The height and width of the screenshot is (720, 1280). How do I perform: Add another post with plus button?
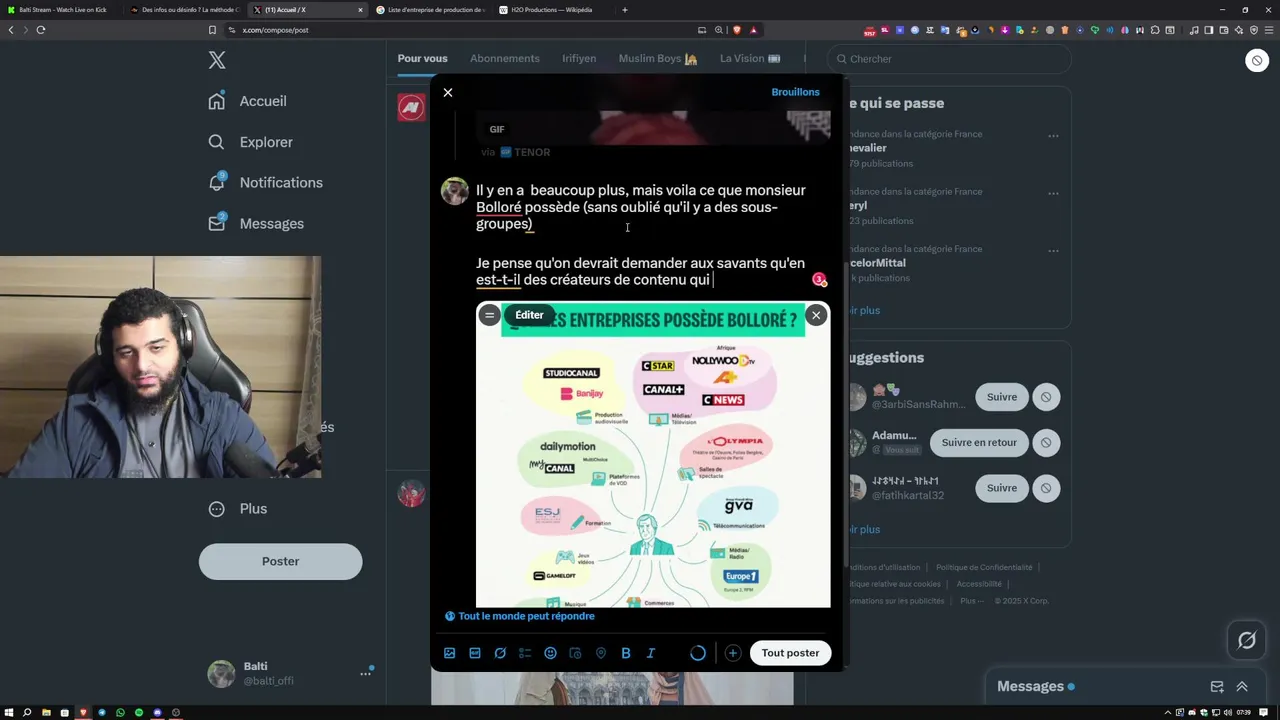(733, 653)
